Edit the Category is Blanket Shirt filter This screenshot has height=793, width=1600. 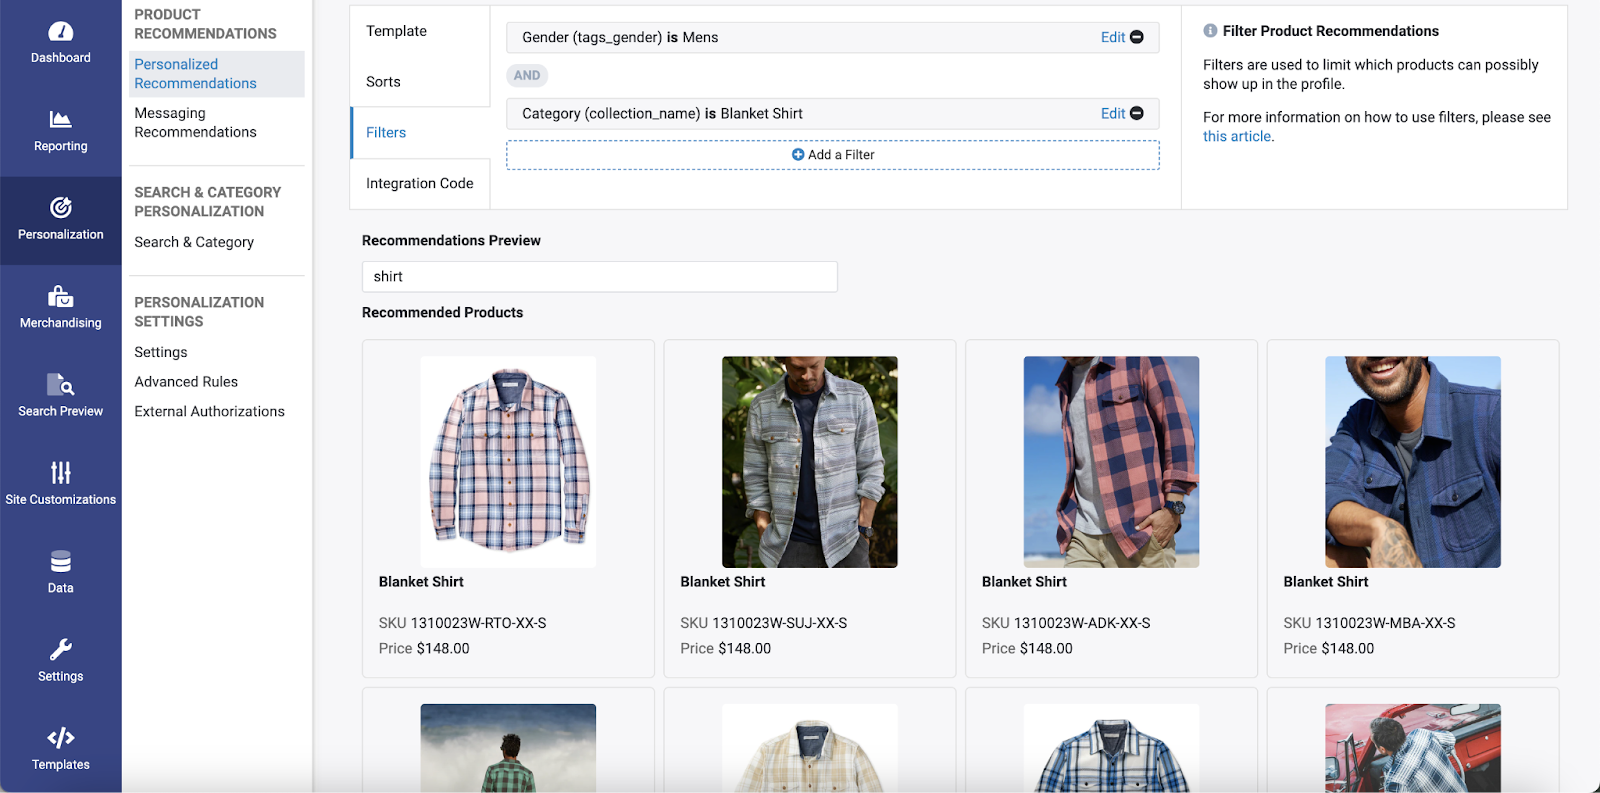pyautogui.click(x=1113, y=113)
